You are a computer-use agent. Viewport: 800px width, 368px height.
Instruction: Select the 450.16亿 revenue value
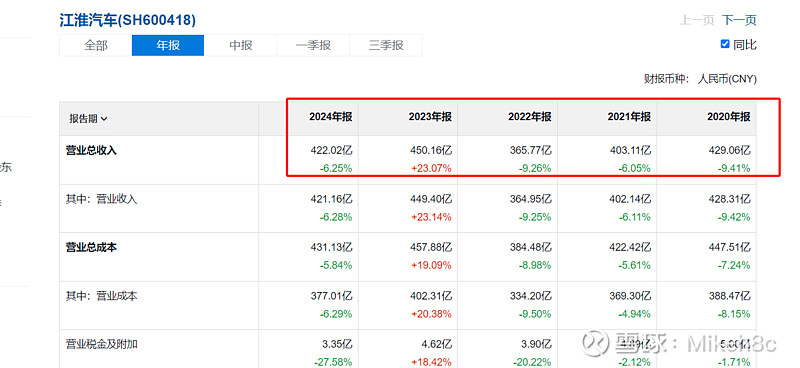(x=431, y=151)
